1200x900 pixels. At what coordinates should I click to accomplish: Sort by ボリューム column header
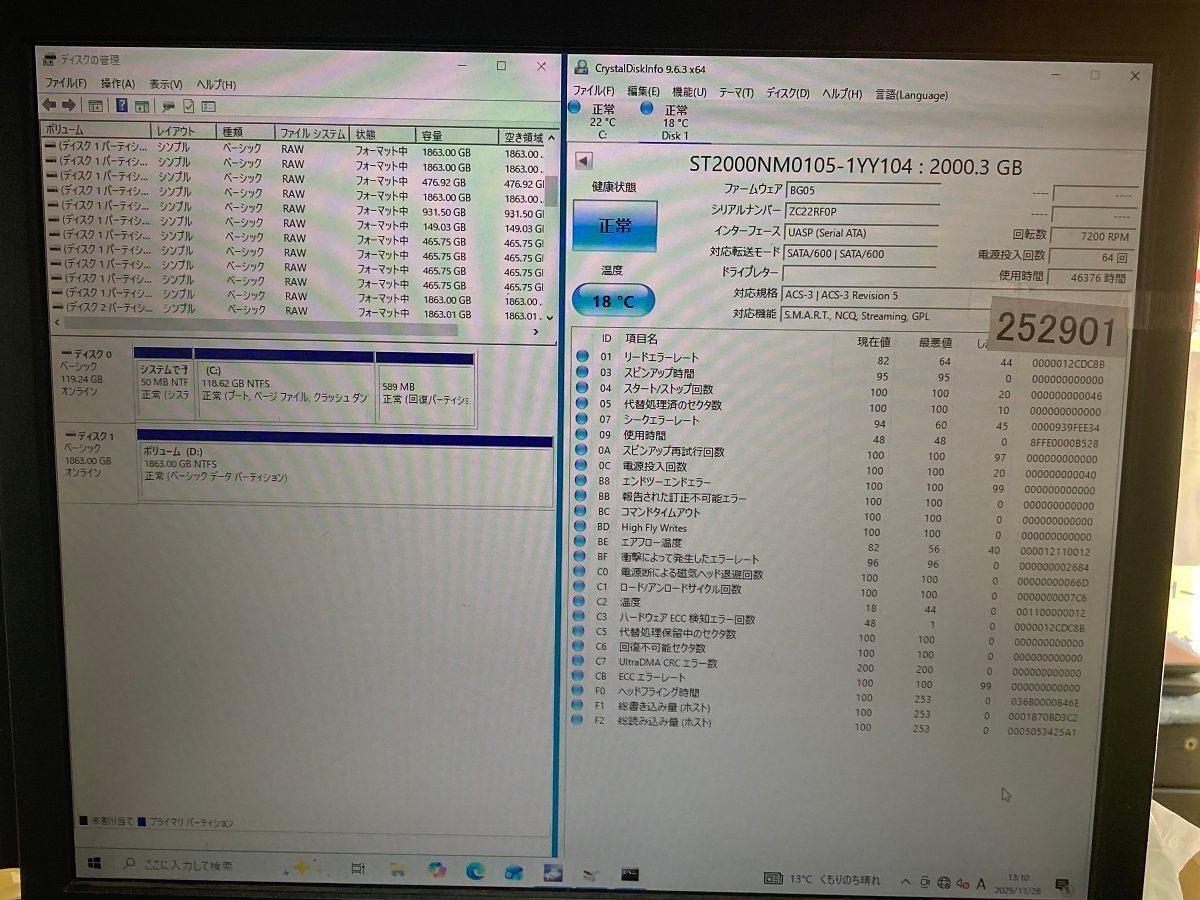click(x=95, y=130)
